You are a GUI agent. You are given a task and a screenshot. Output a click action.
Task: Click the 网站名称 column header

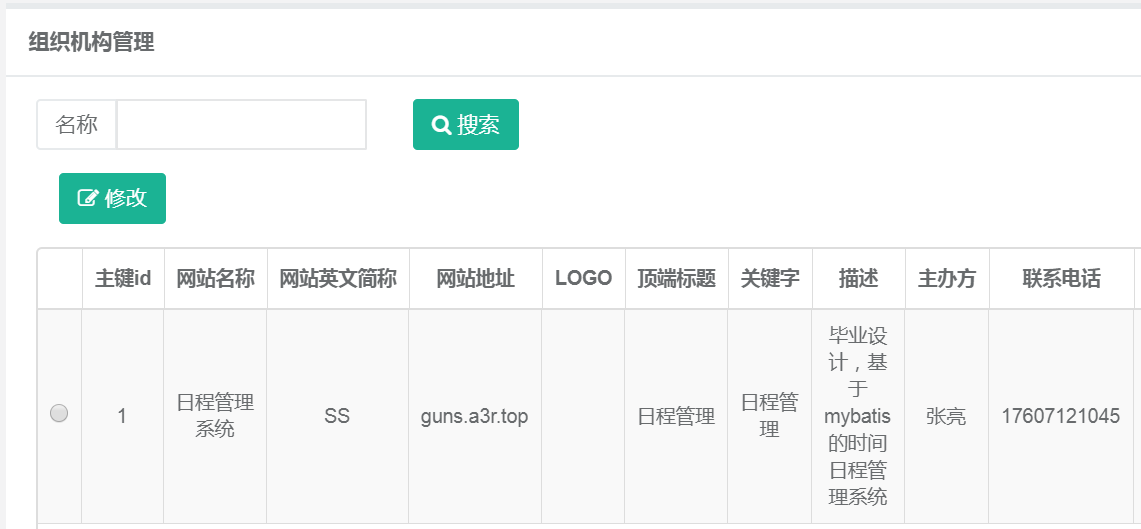click(215, 279)
